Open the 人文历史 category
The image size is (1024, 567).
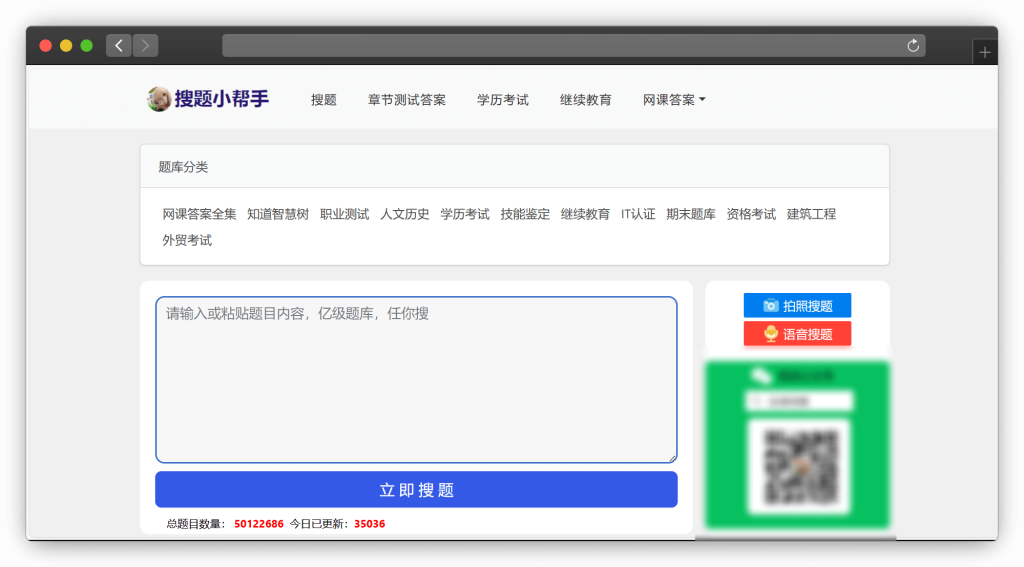[404, 214]
